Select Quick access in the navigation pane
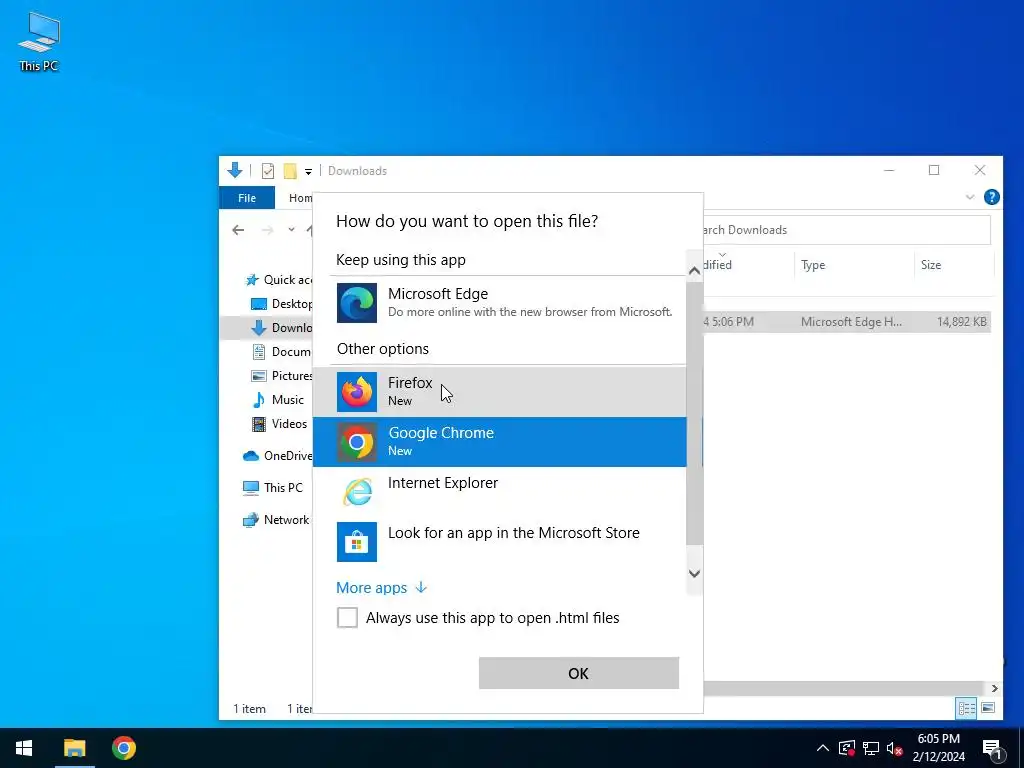This screenshot has height=768, width=1024. 279,280
